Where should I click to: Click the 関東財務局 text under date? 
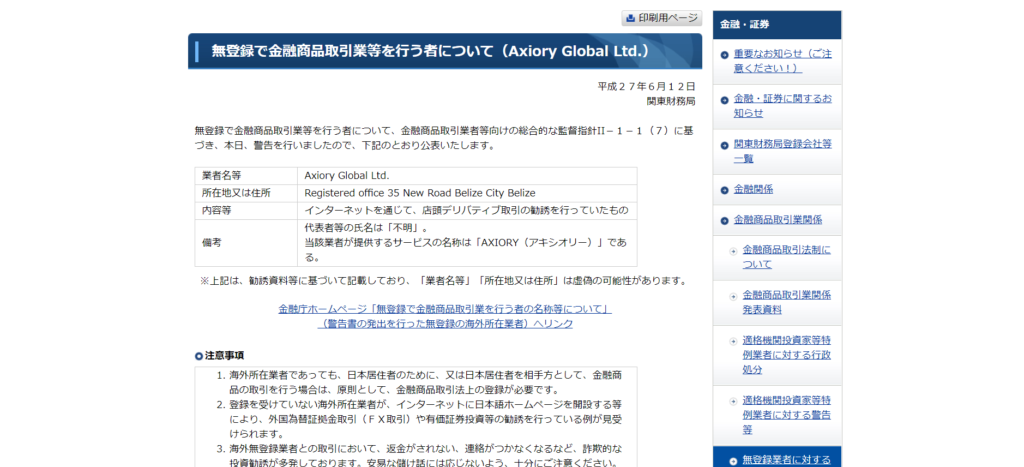point(671,101)
